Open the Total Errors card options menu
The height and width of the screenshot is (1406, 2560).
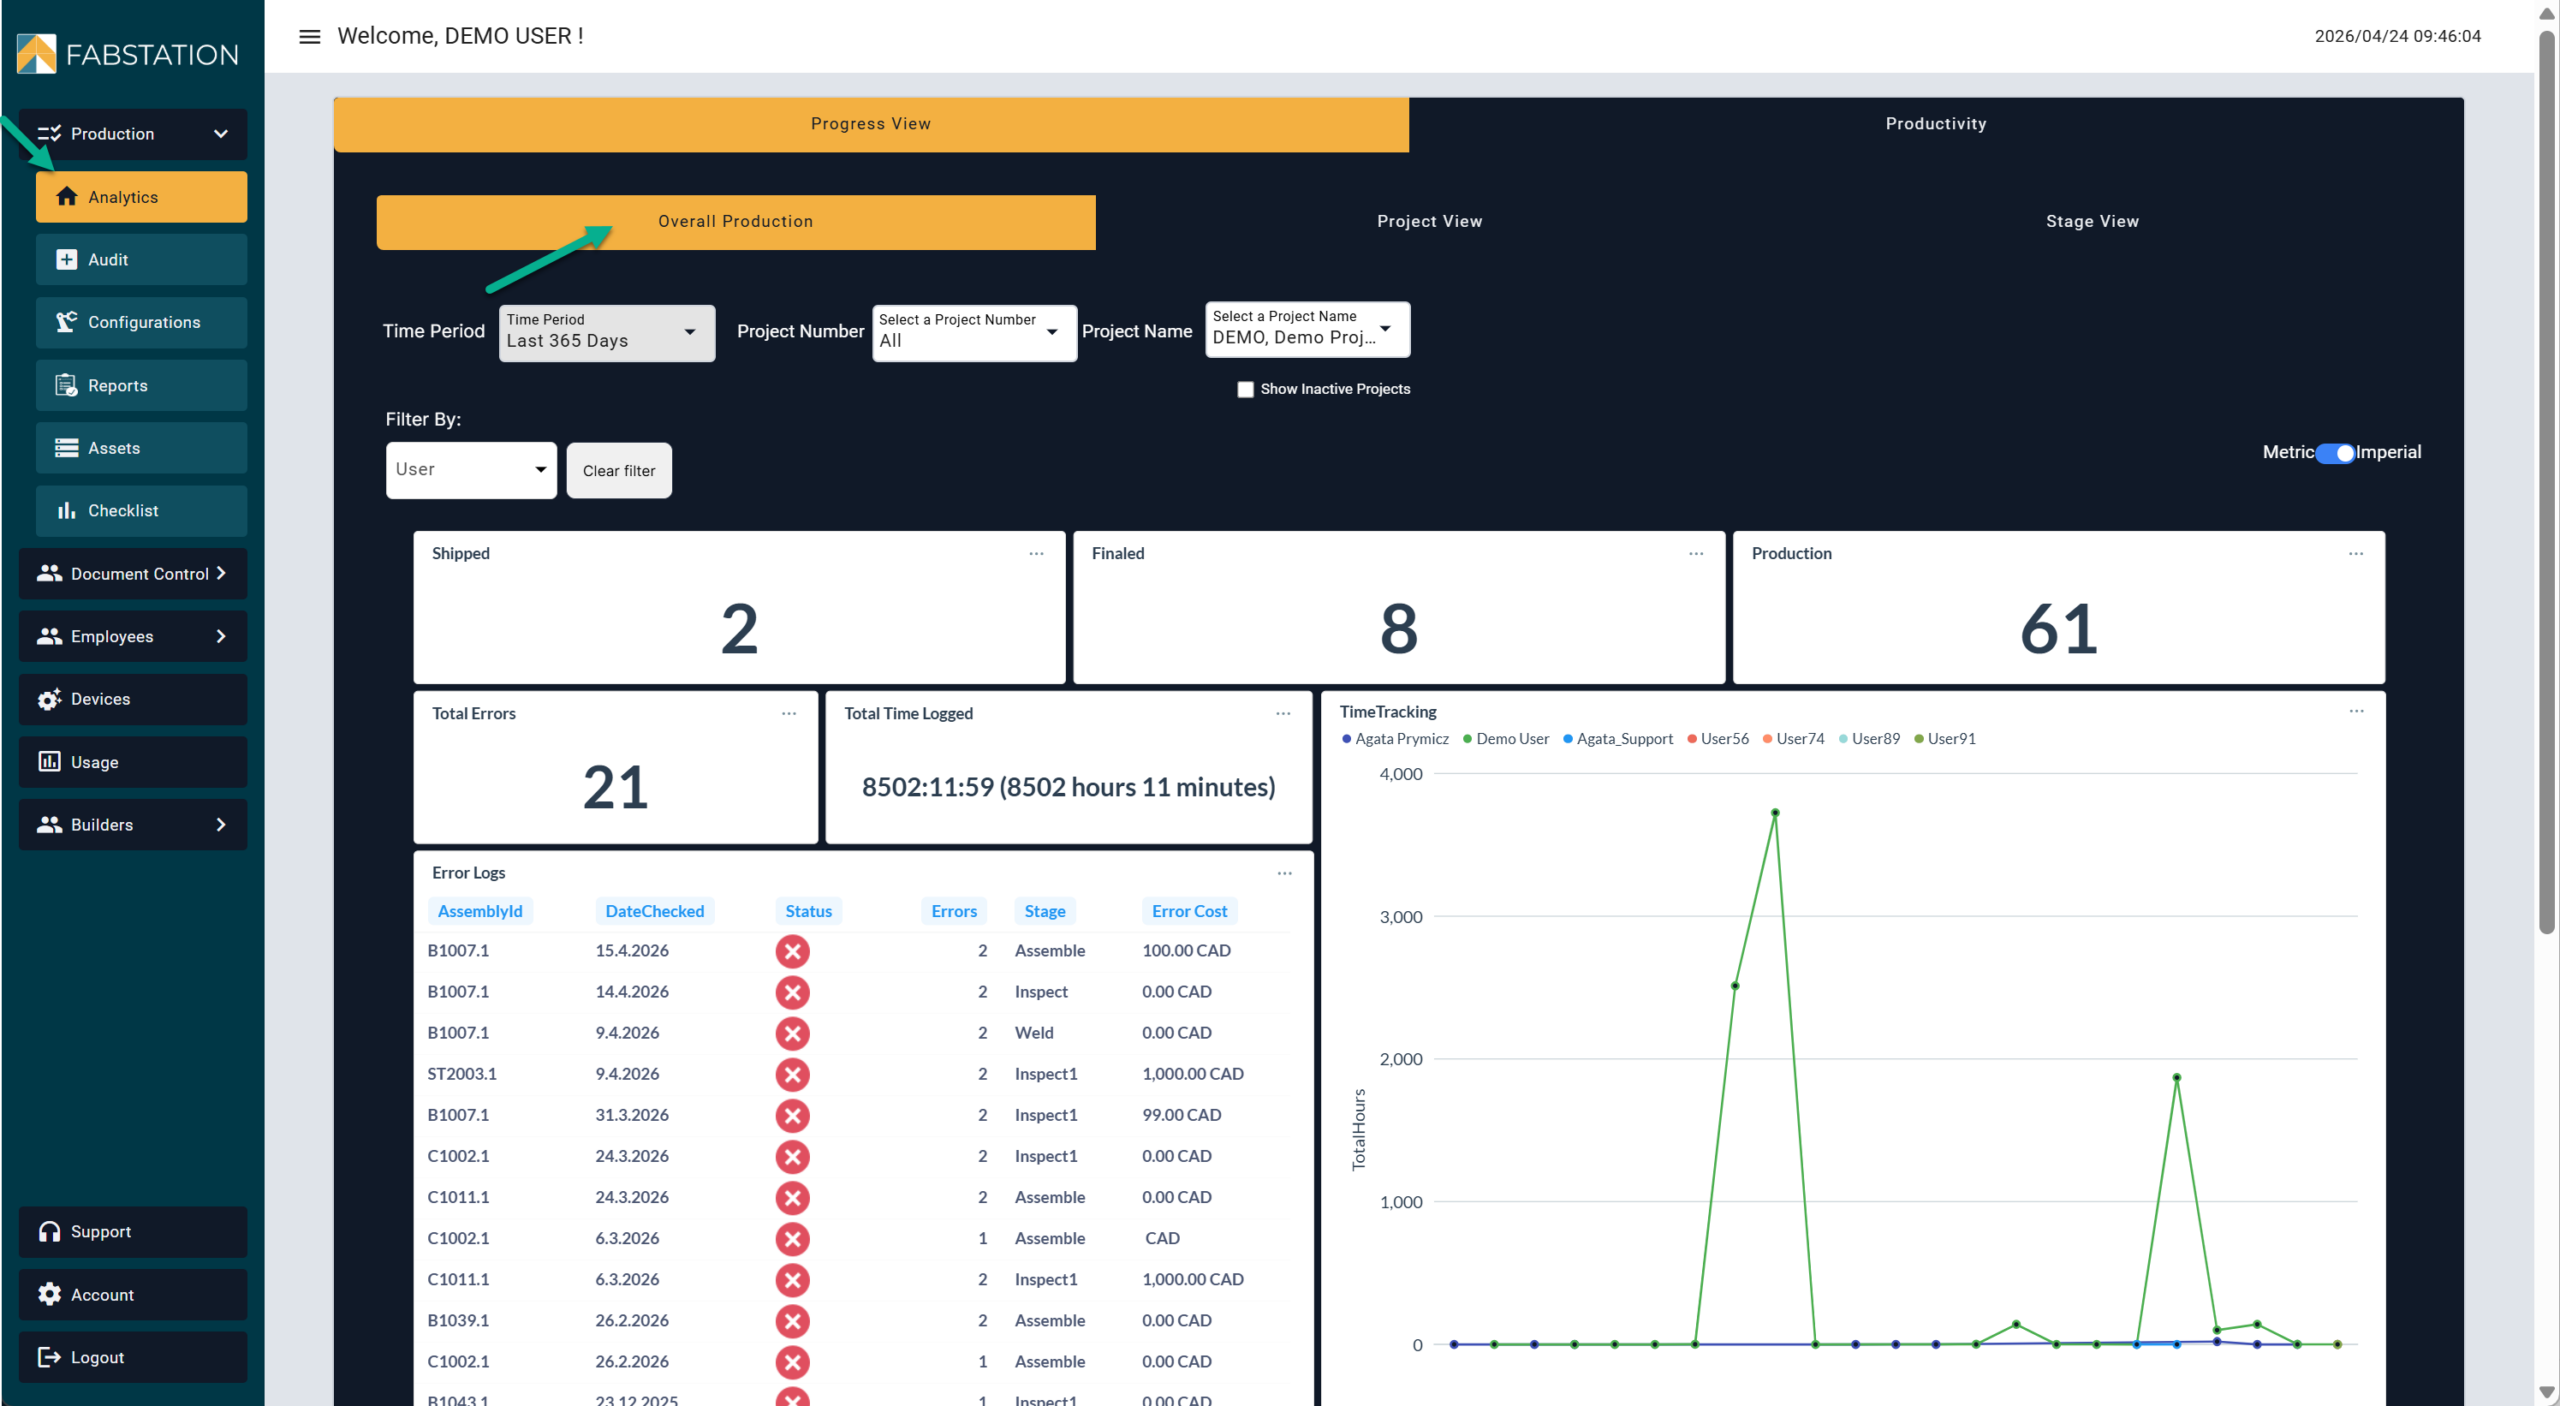pyautogui.click(x=789, y=713)
